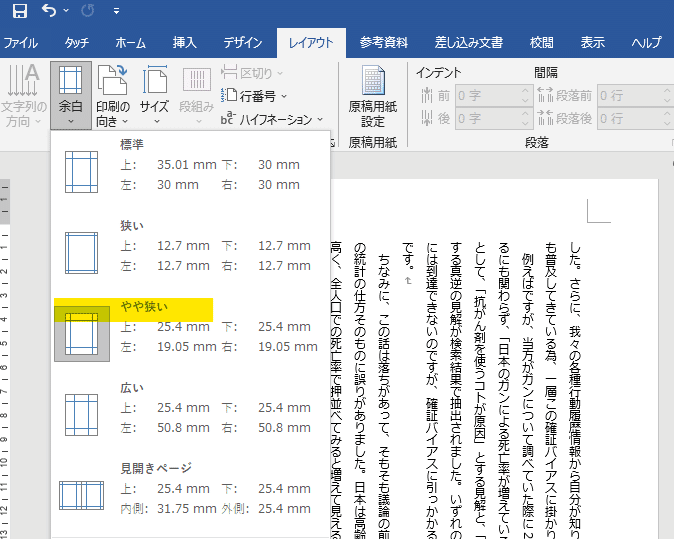Decrease the indent 後 value with down arrow
This screenshot has height=539, width=674.
tap(525, 124)
